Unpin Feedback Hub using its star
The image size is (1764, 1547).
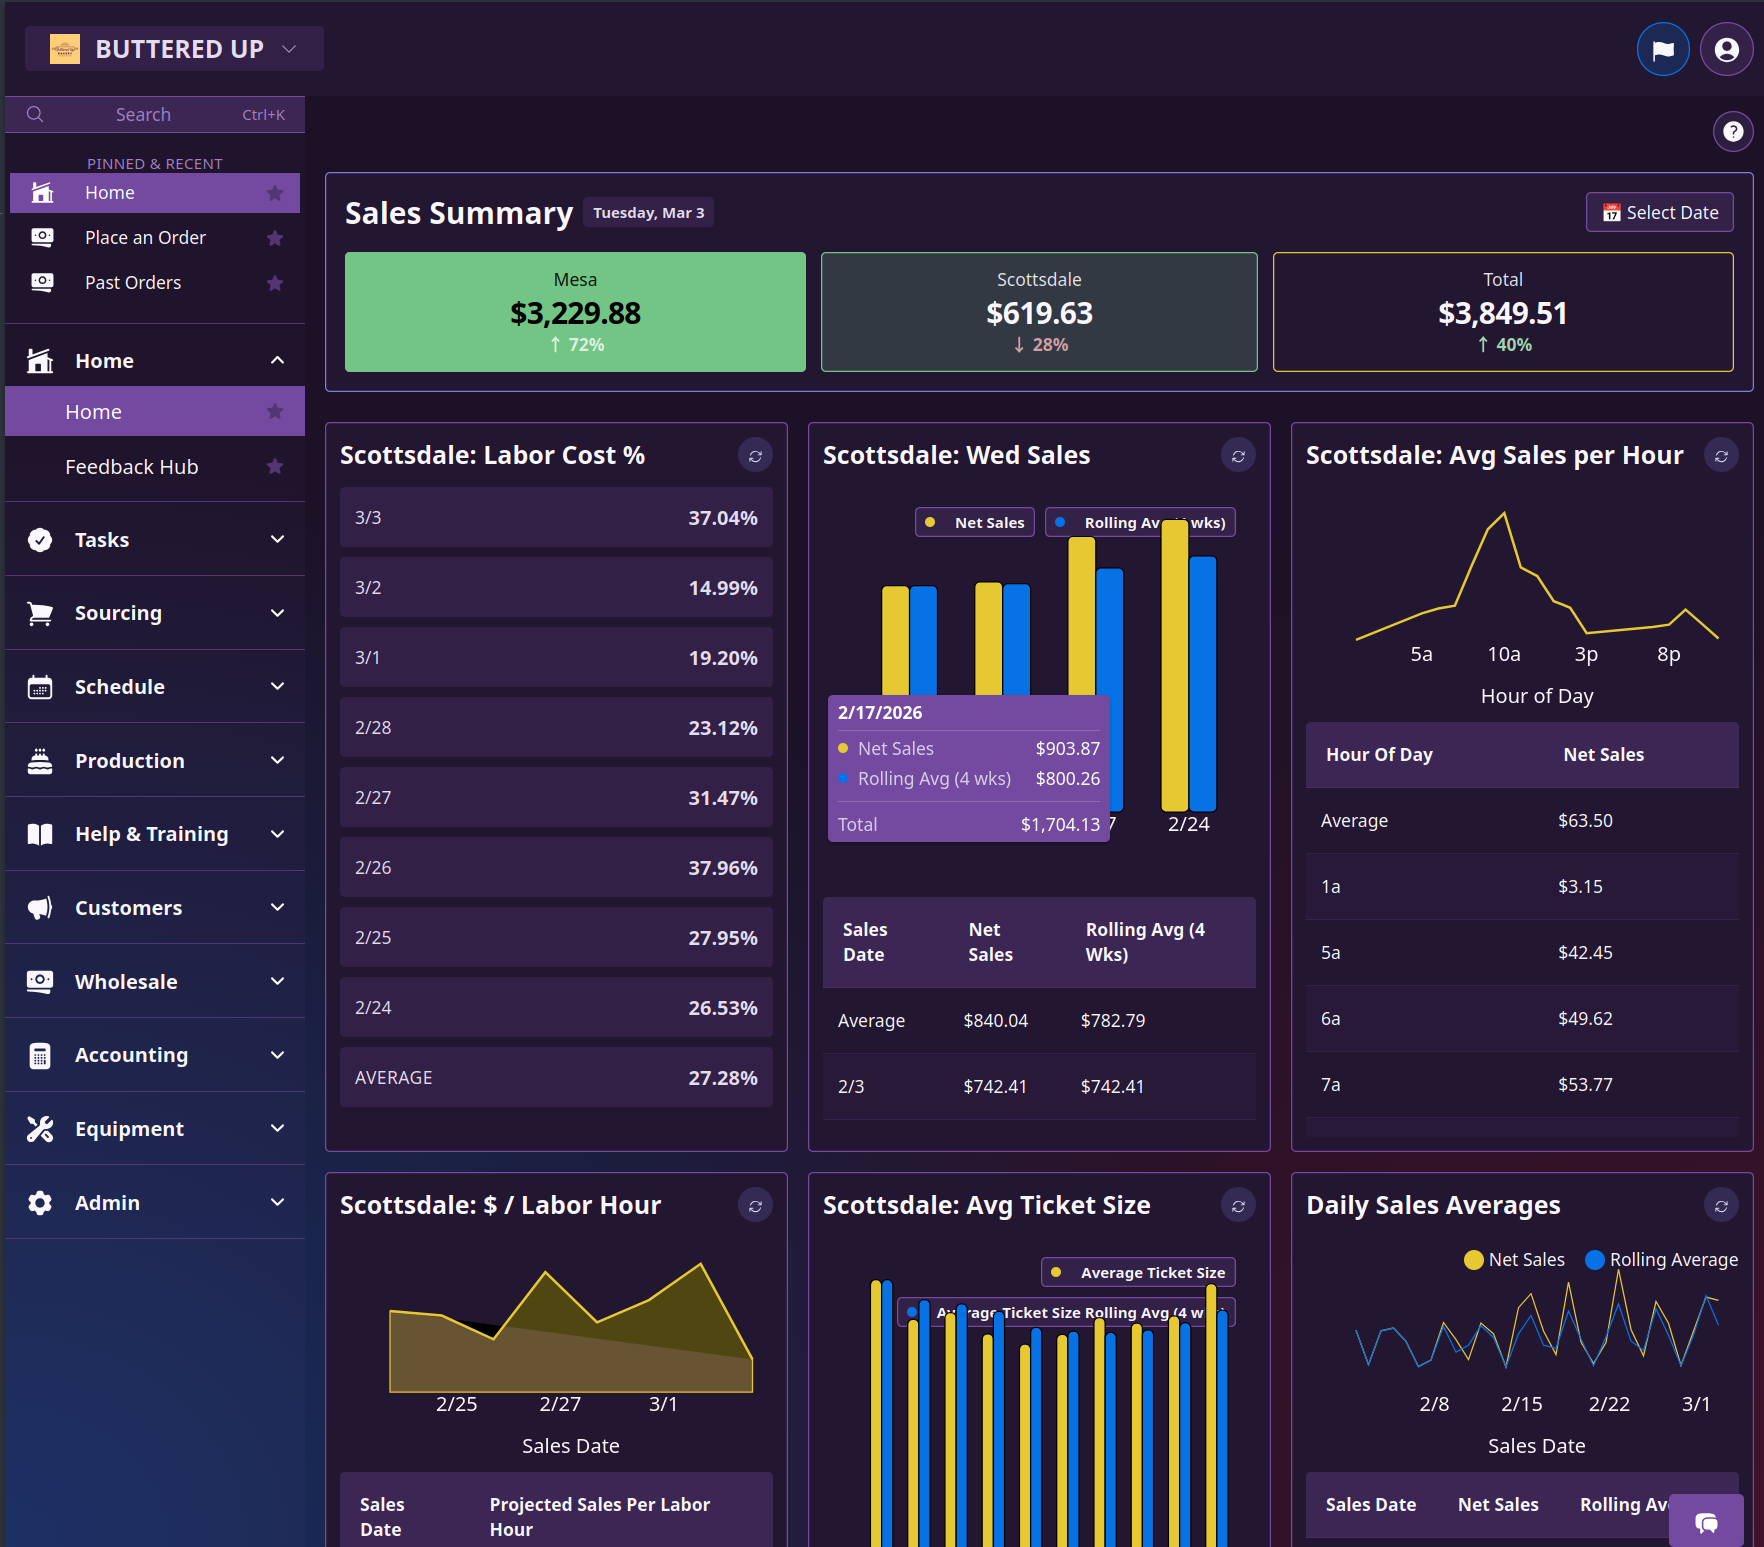[275, 466]
